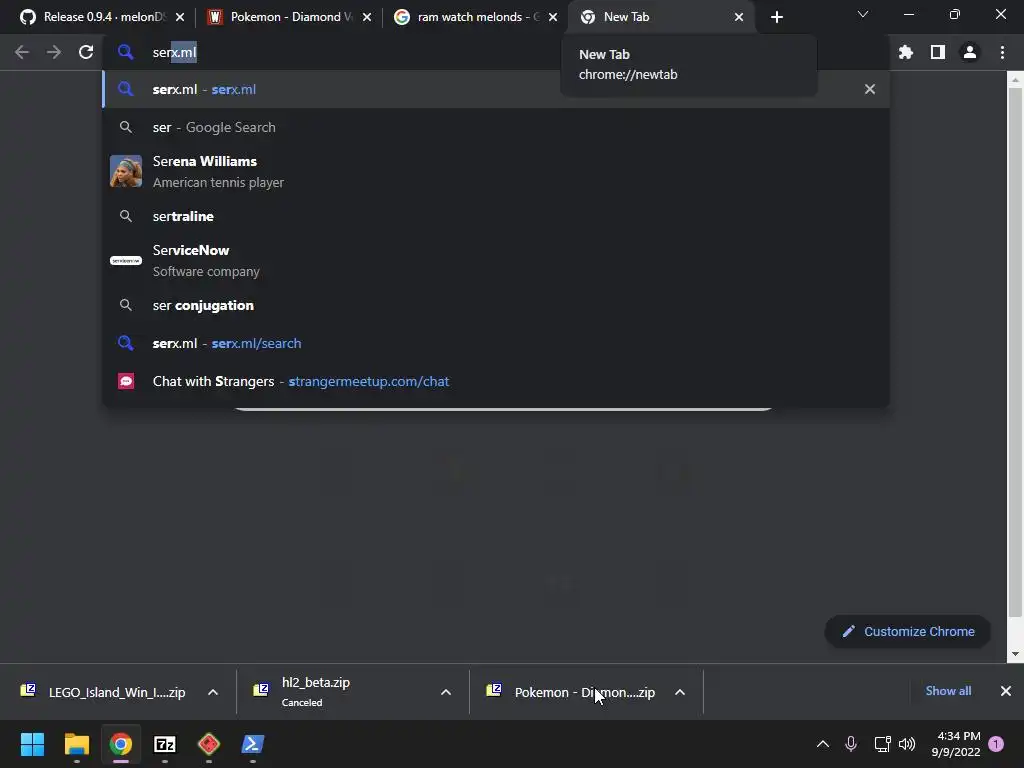Click Chrome icon in taskbar
The width and height of the screenshot is (1024, 768).
[x=121, y=744]
